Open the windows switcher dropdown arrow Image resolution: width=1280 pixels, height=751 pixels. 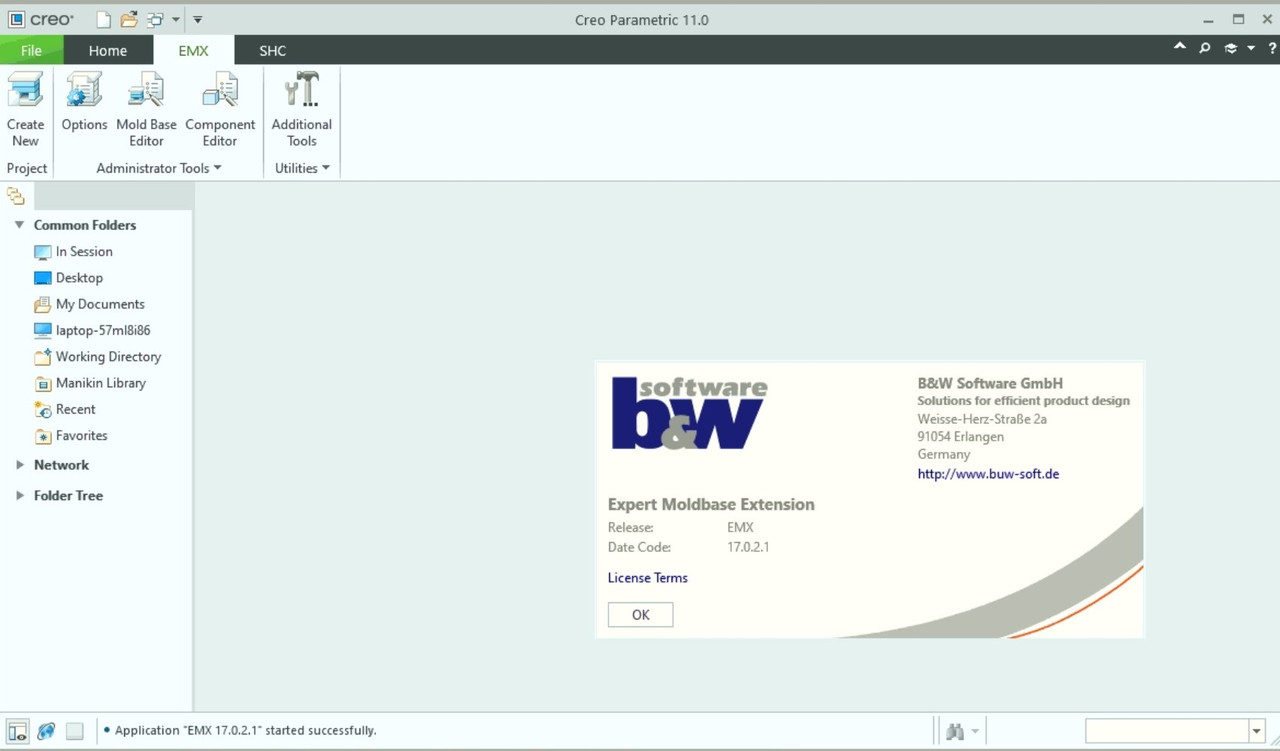tap(175, 20)
